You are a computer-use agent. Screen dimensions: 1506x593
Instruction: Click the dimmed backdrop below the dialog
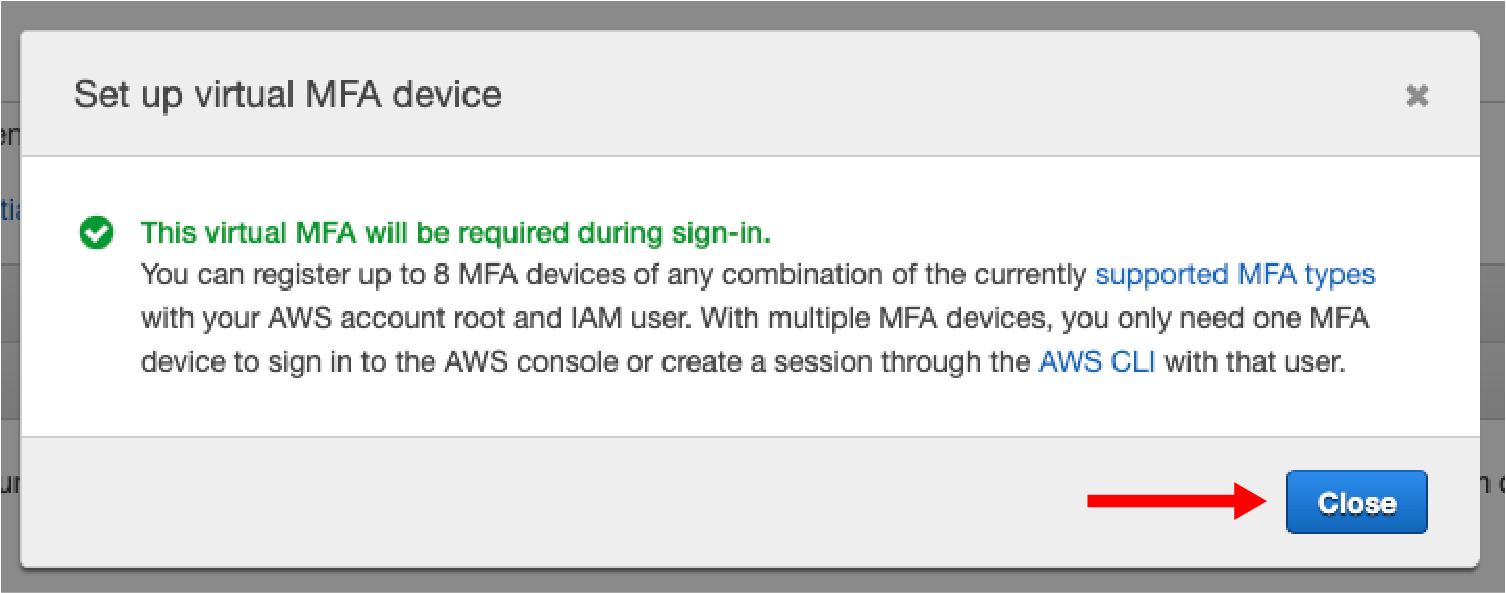click(750, 581)
